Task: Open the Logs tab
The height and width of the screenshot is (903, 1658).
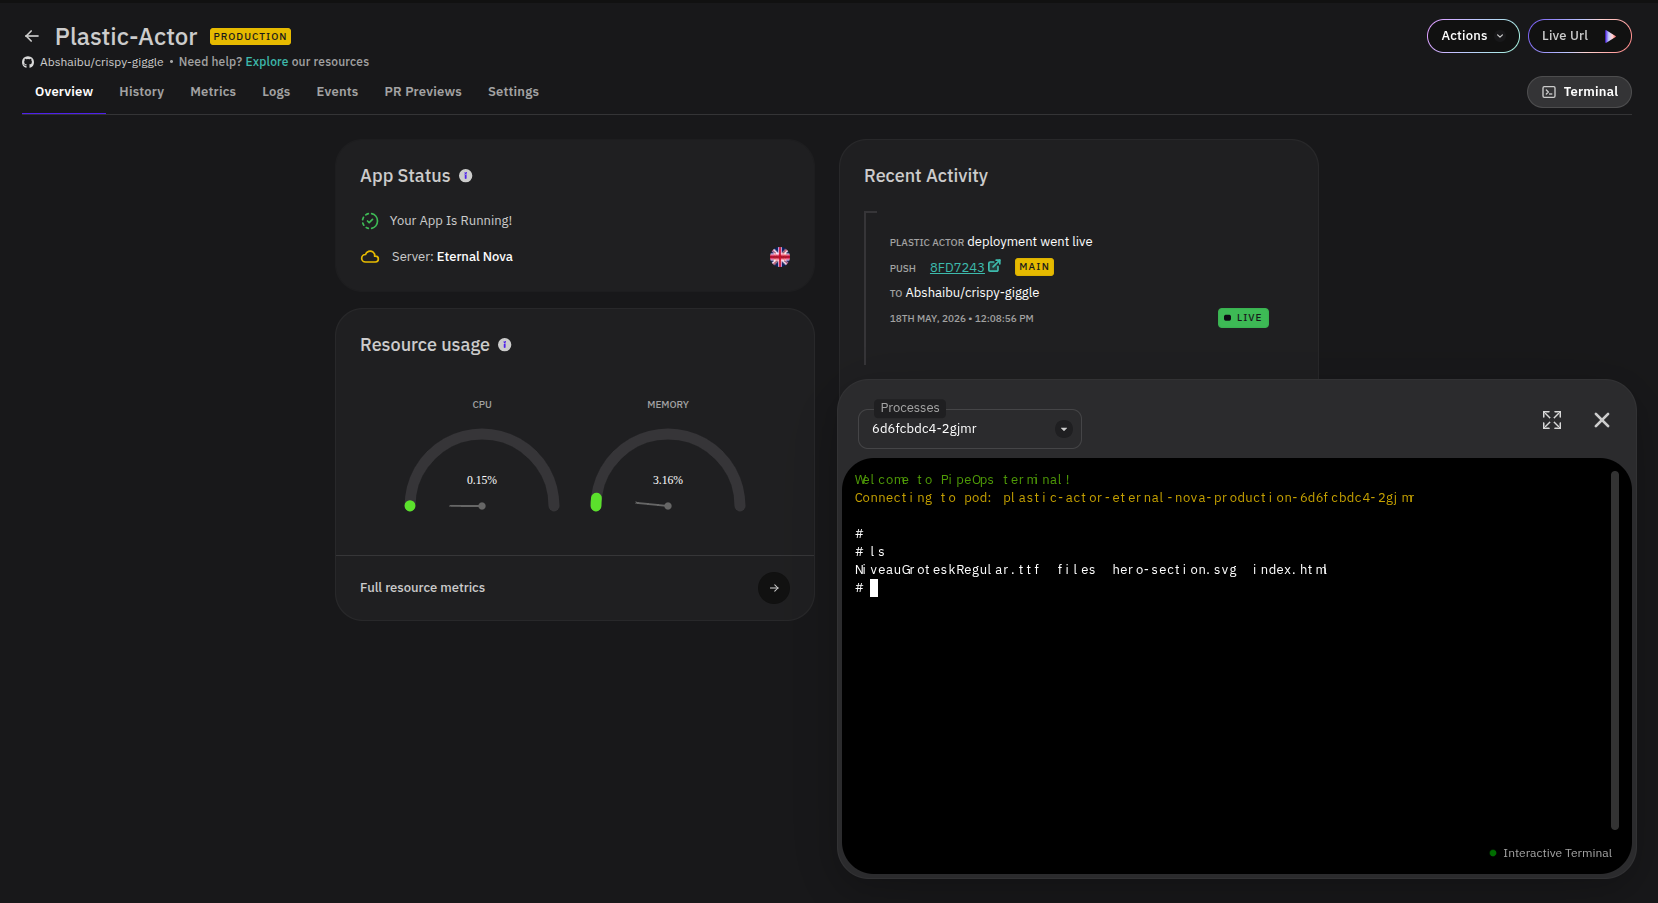Action: coord(276,92)
